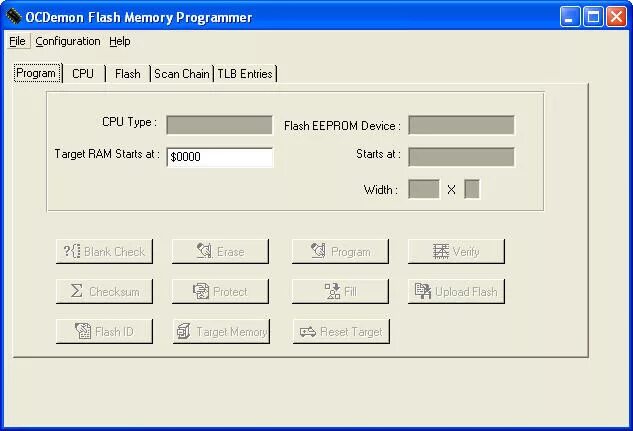Open the Scan Chain tab

182,74
